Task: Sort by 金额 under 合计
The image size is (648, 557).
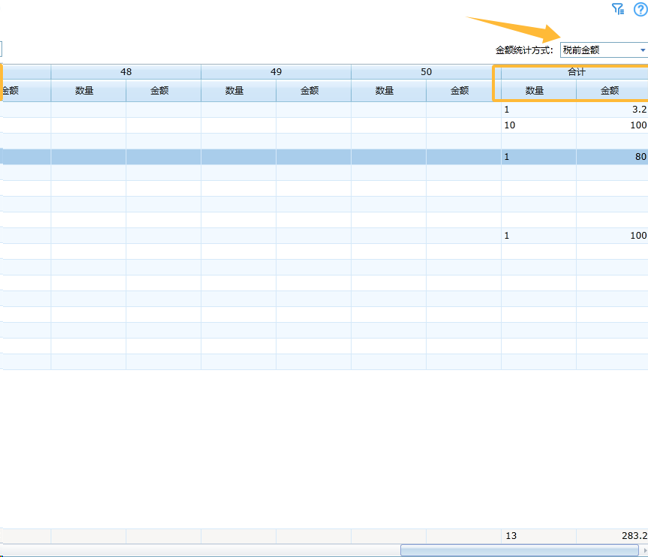Action: click(x=611, y=91)
